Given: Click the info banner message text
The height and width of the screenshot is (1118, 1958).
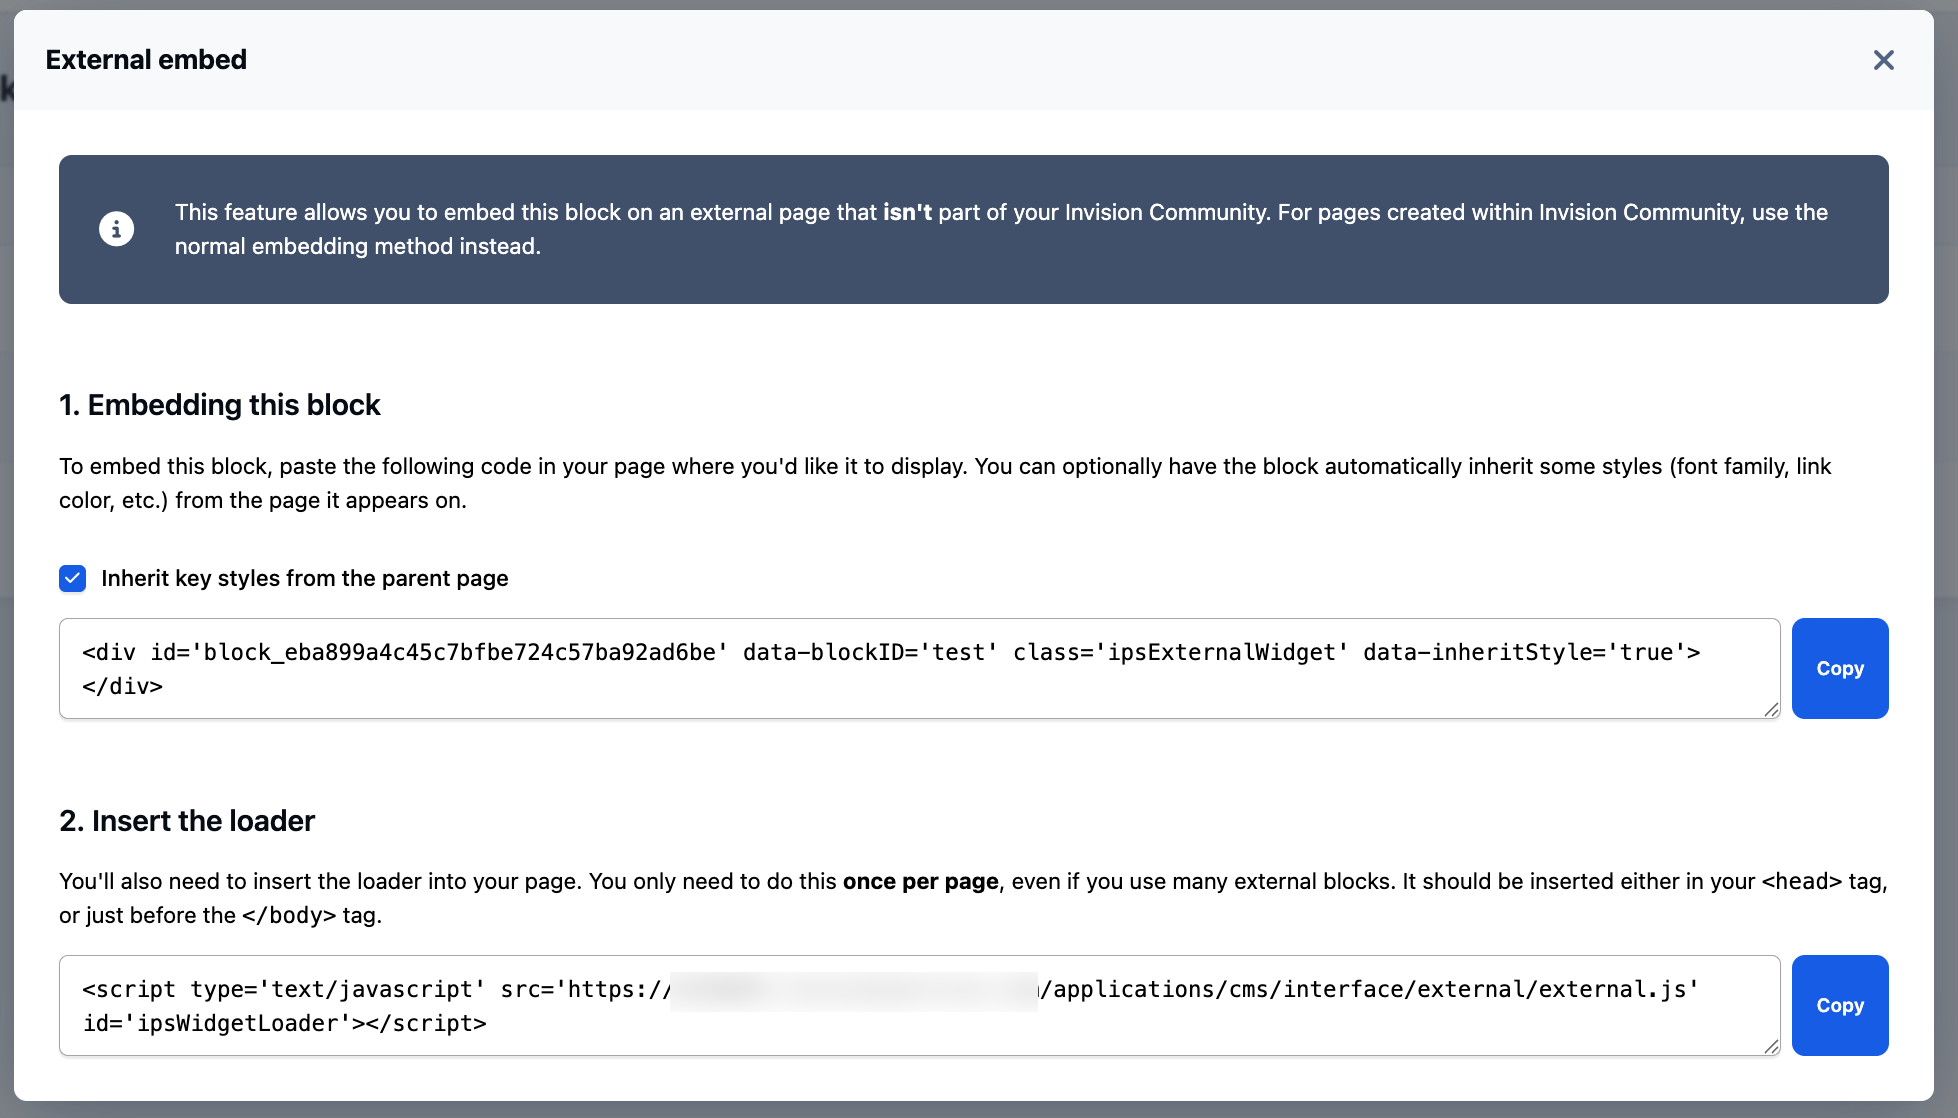Looking at the screenshot, I should [1001, 229].
